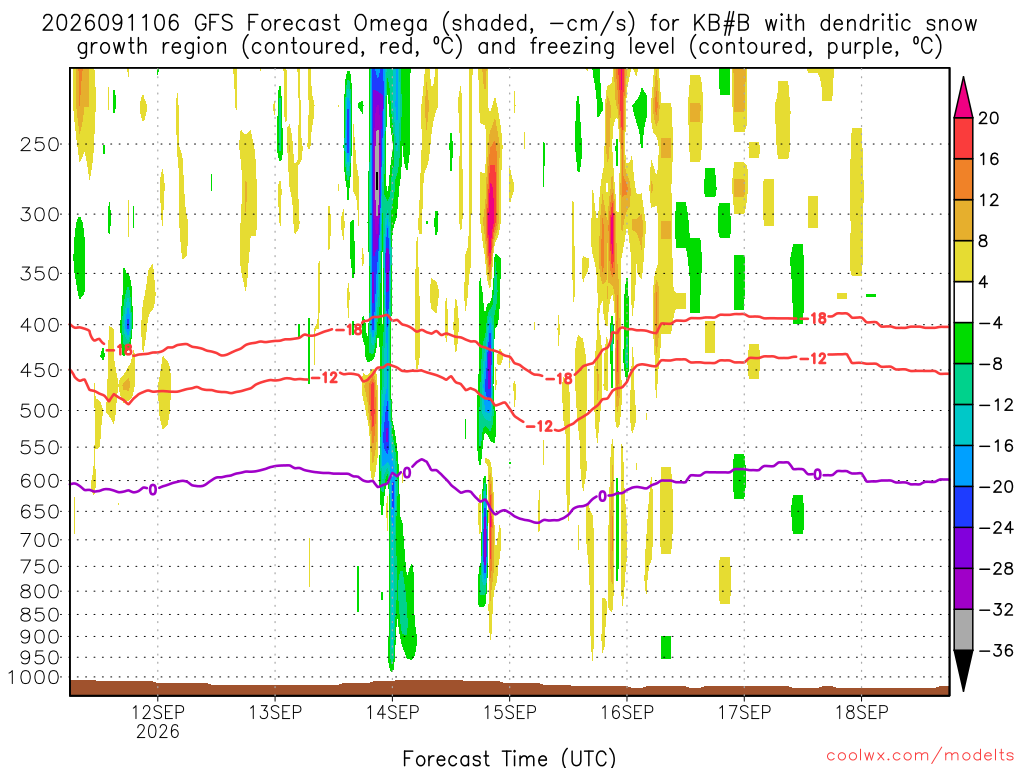Image resolution: width=1024 pixels, height=768 pixels.
Task: Click the Forecast Time (UTC) axis title
Action: point(509,758)
